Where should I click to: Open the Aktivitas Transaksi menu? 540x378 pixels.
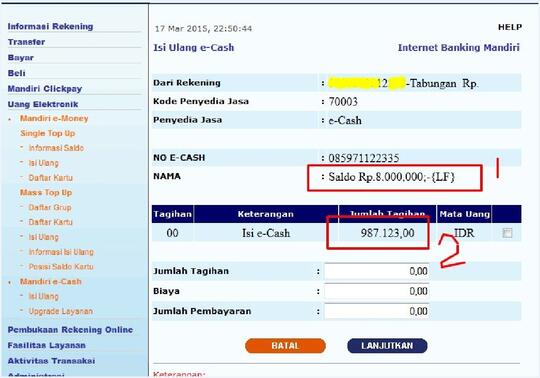[x=51, y=361]
